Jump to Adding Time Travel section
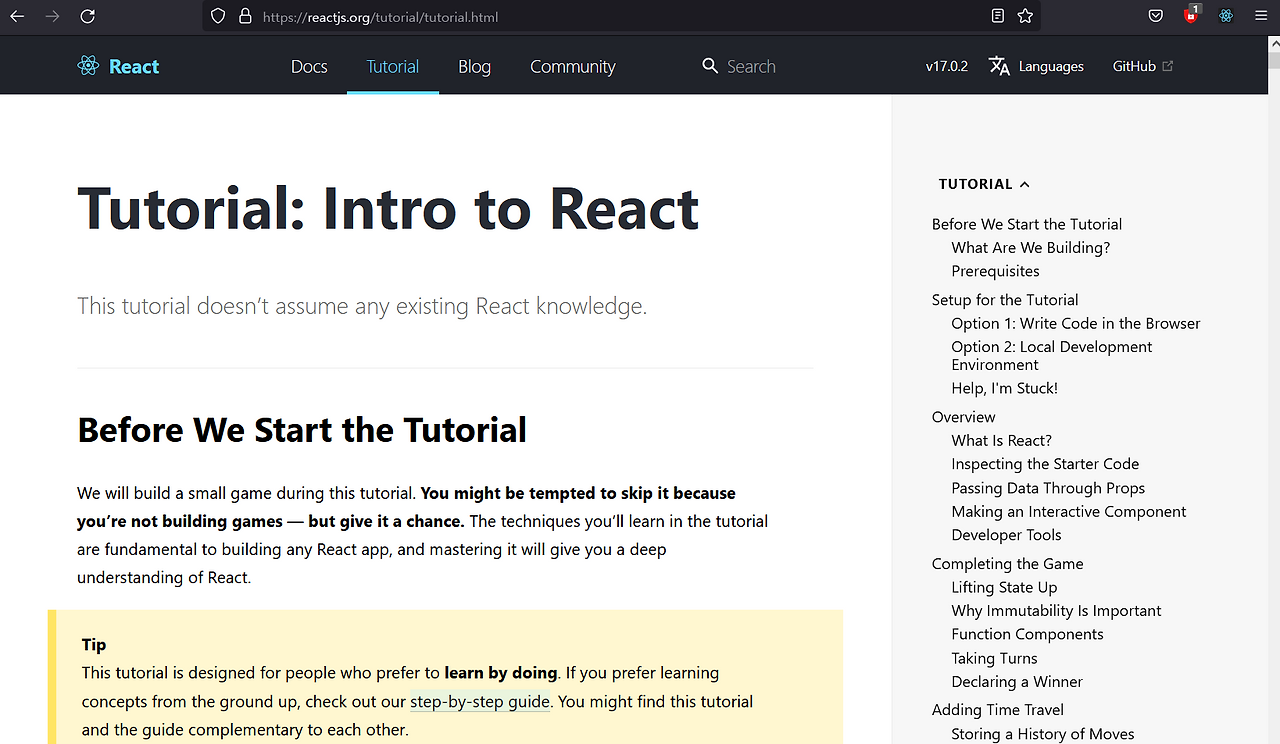The width and height of the screenshot is (1280, 744). tap(998, 710)
